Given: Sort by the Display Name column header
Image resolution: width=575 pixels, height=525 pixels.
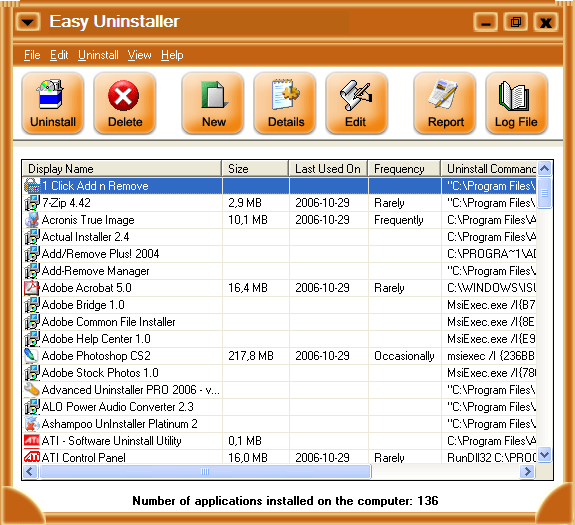Looking at the screenshot, I should pyautogui.click(x=122, y=169).
